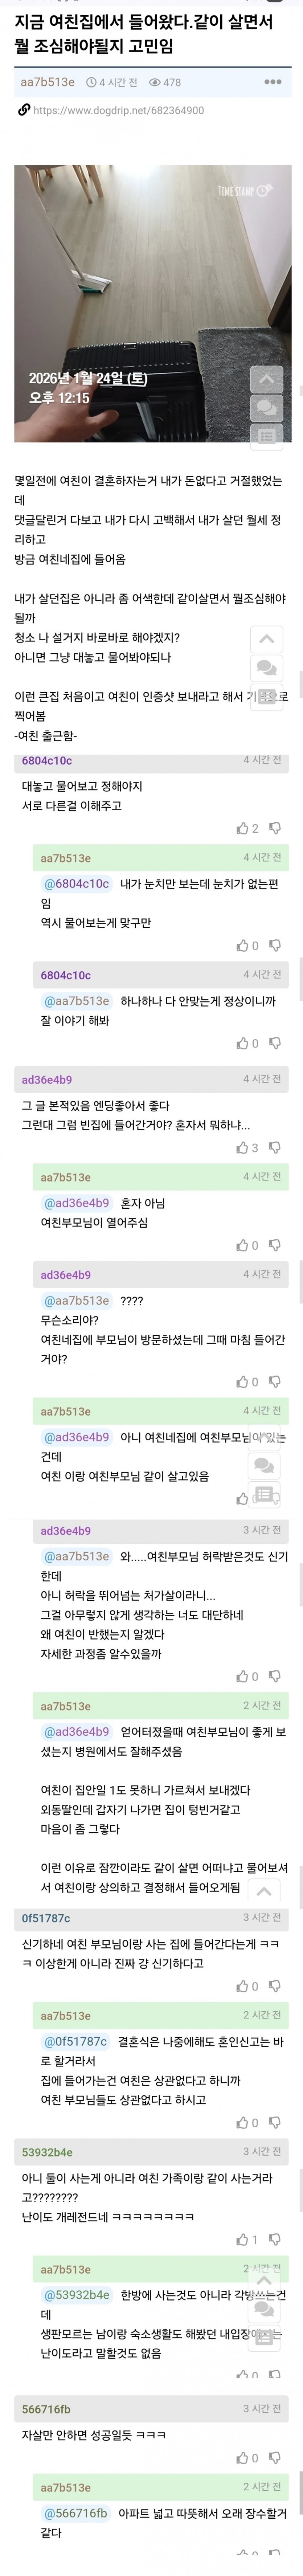
Task: Tap the scroll-up chevron button over the photo
Action: click(x=266, y=380)
